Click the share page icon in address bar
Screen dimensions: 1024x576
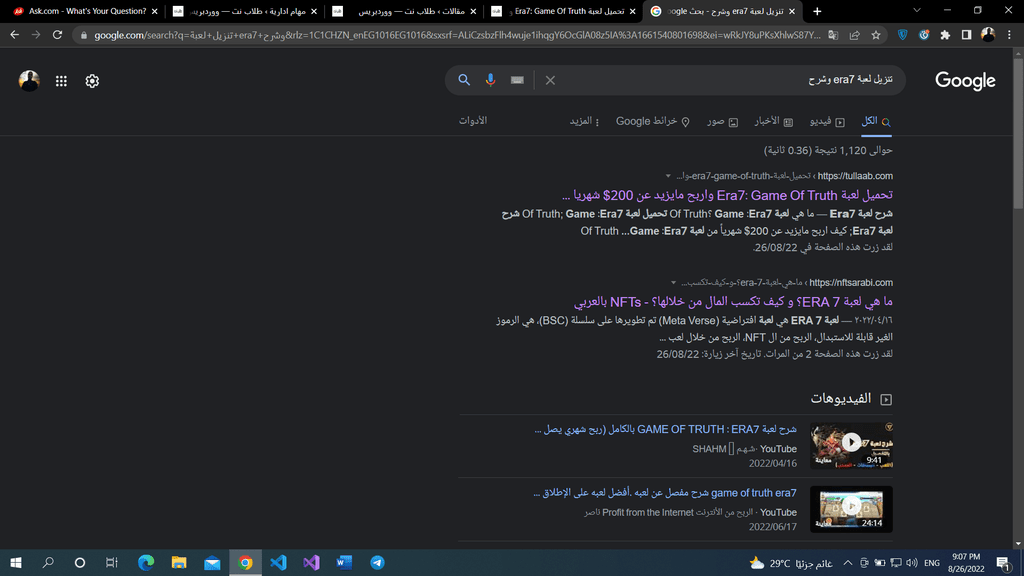point(854,35)
